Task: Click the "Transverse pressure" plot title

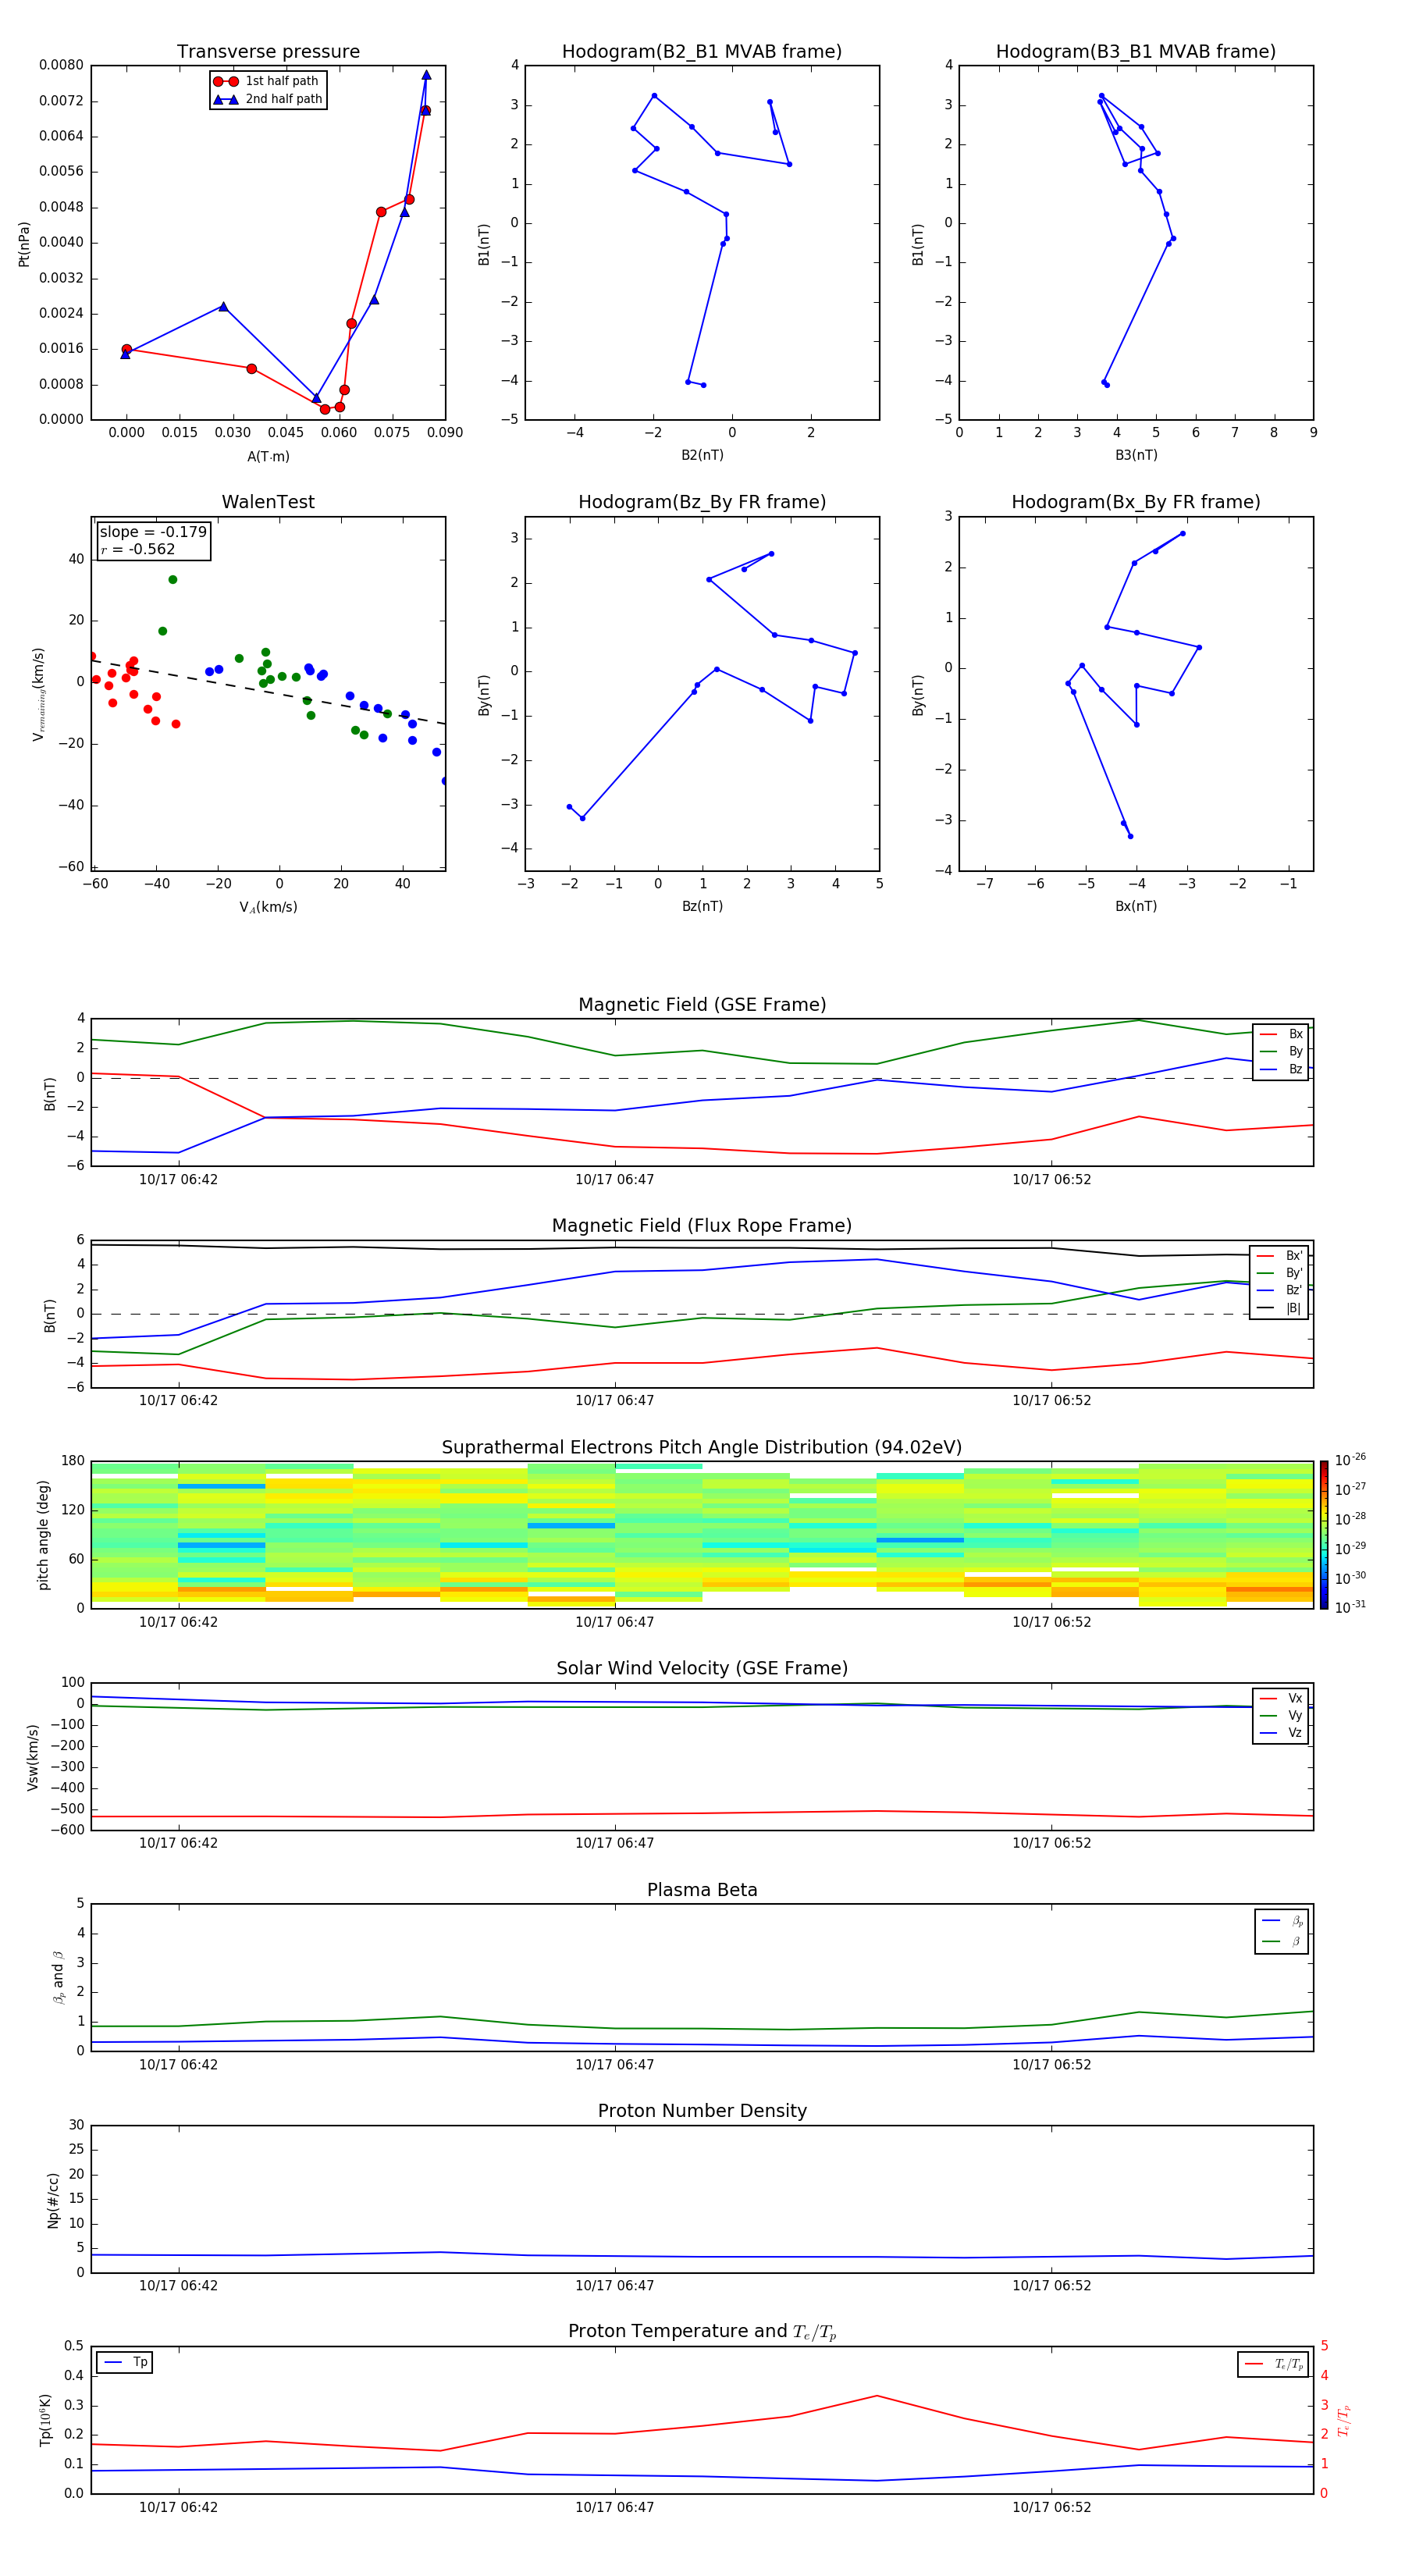Action: tap(268, 52)
